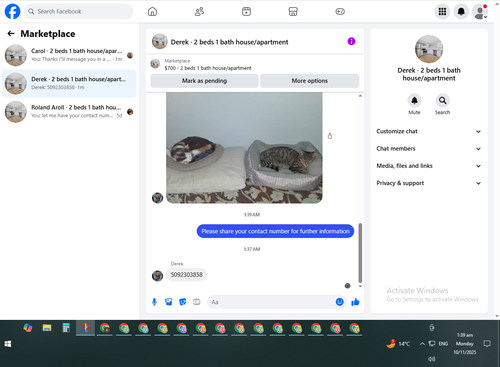Image resolution: width=500 pixels, height=367 pixels.
Task: Attach a photo with image icon
Action: pyautogui.click(x=169, y=302)
